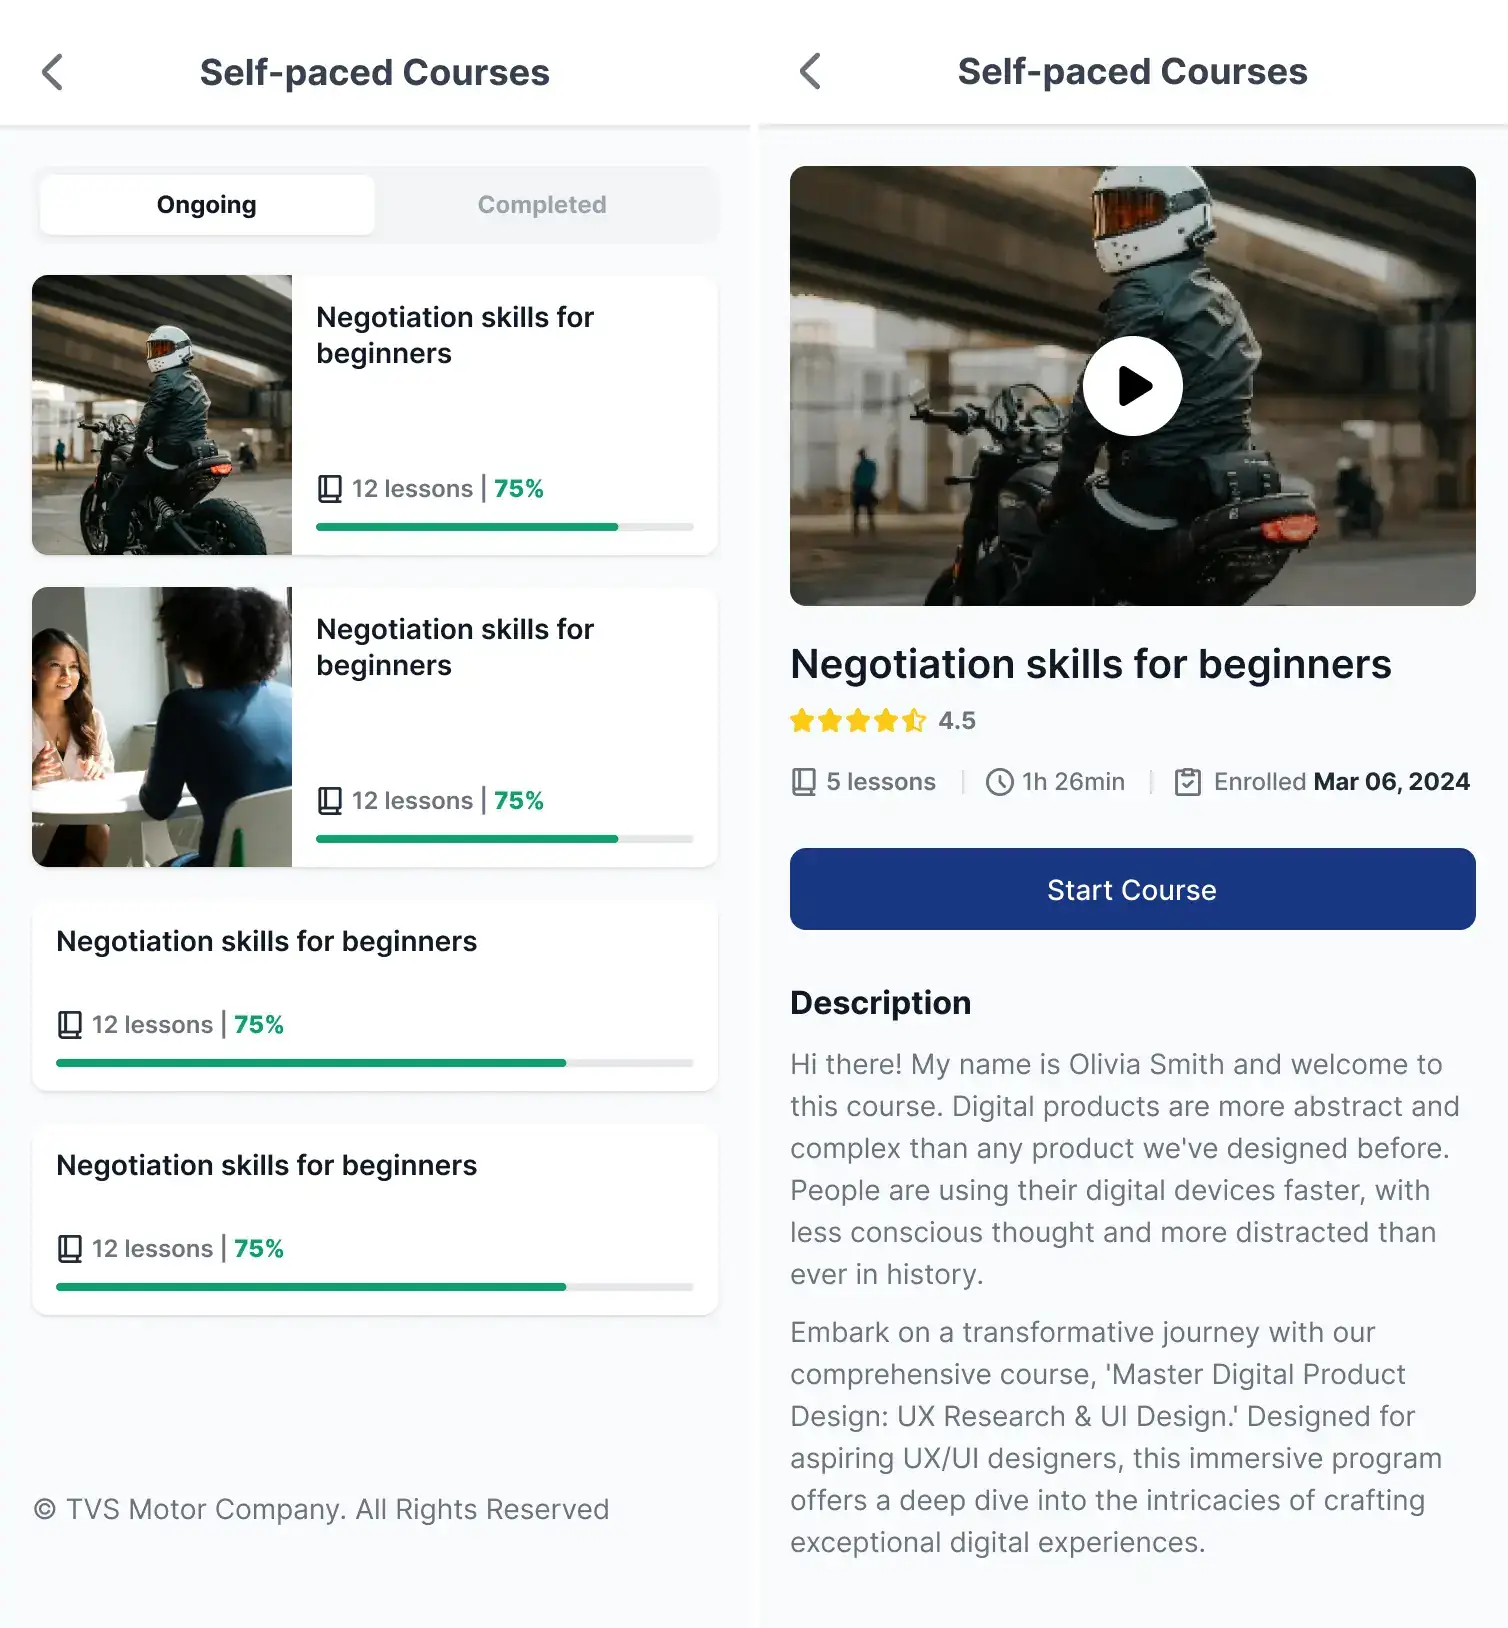Click the first course's green progress bar
The image size is (1508, 1628).
[x=505, y=527]
